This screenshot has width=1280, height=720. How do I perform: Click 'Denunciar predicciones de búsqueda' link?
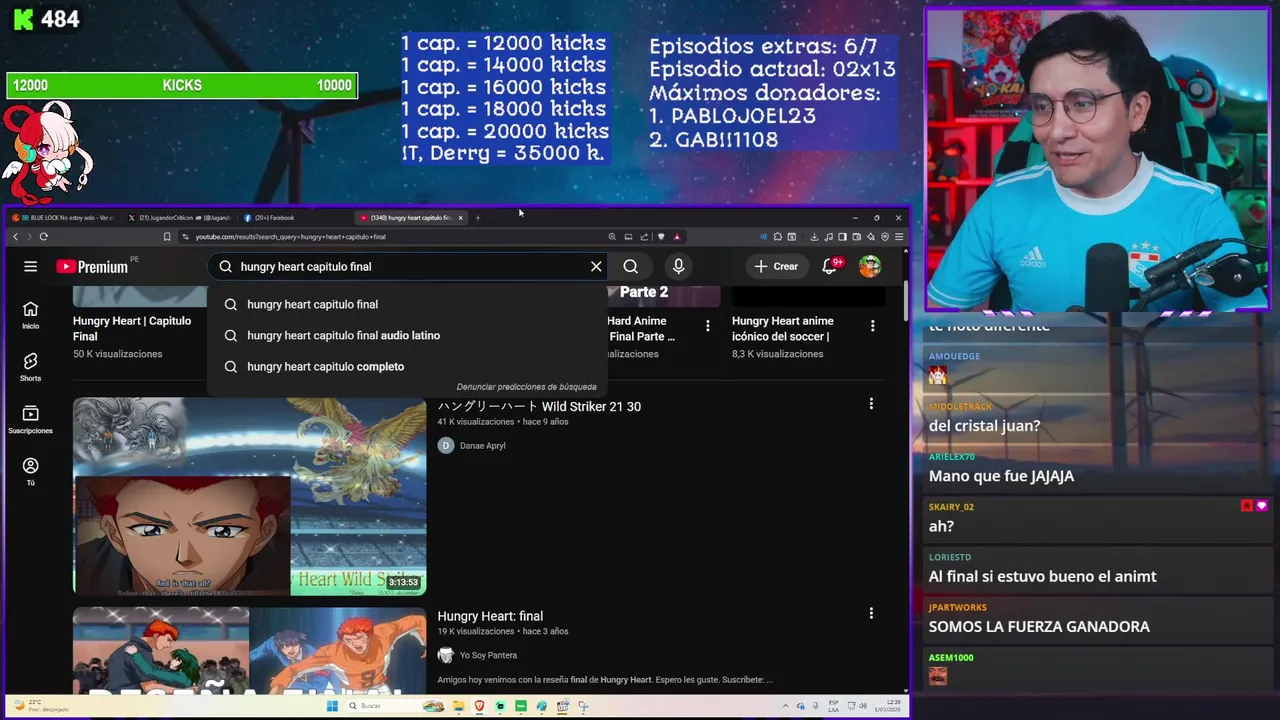coord(526,387)
